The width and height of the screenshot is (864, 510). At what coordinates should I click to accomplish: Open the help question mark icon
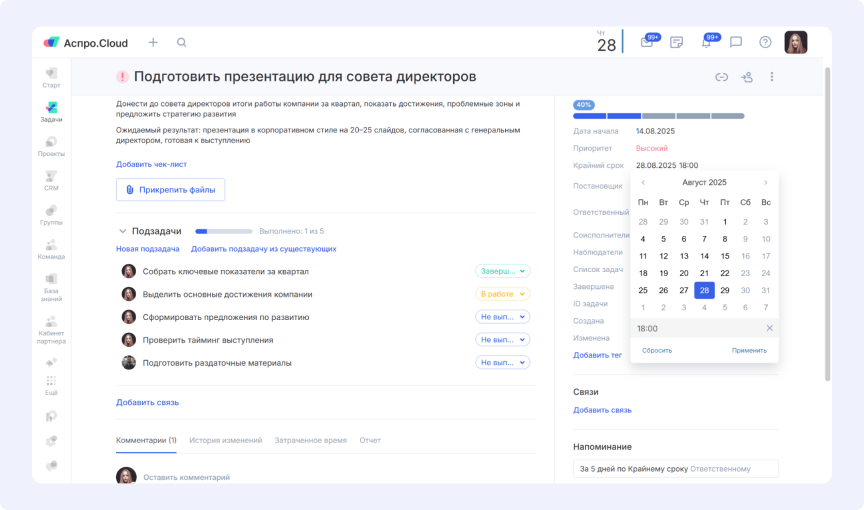pyautogui.click(x=765, y=42)
